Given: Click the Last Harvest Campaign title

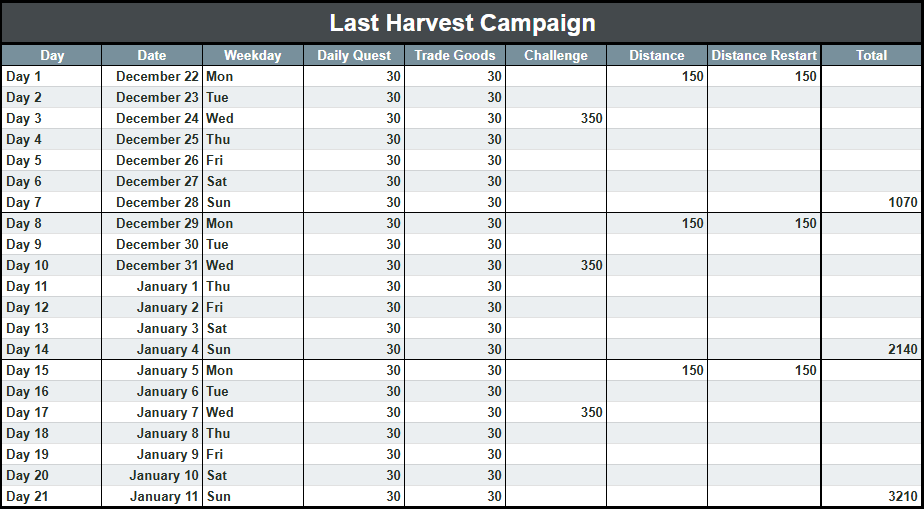Looking at the screenshot, I should coord(462,23).
